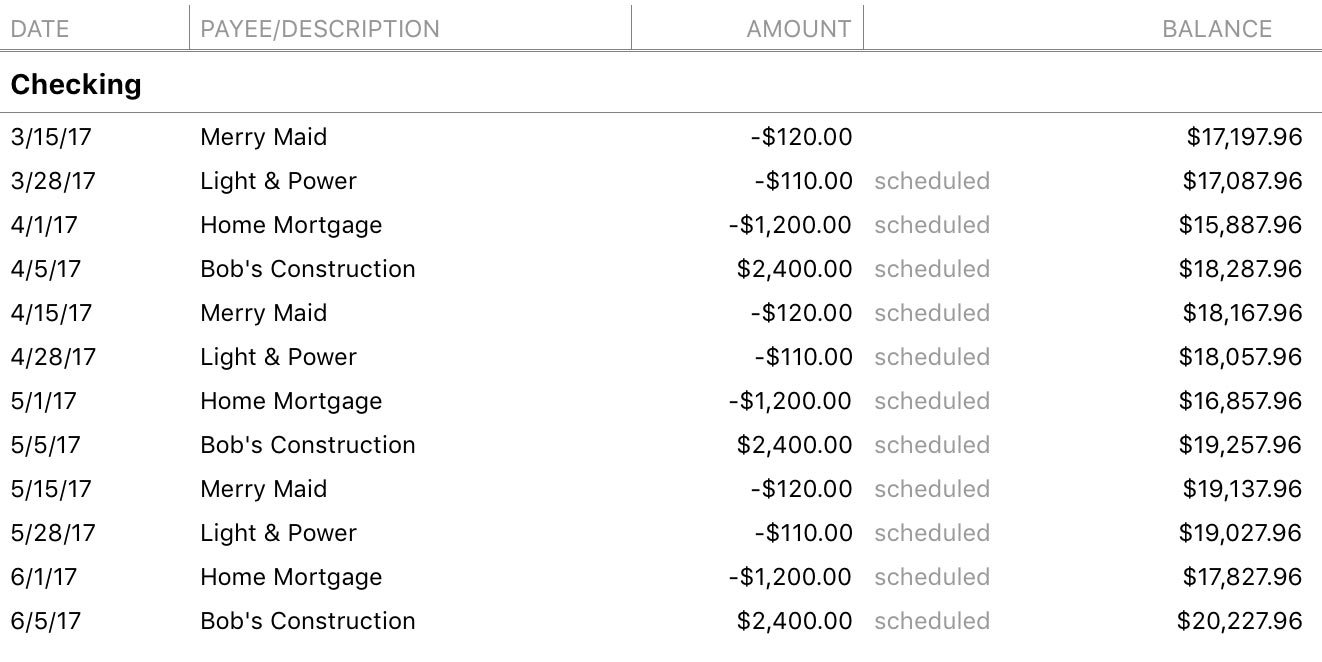This screenshot has height=662, width=1322.
Task: Select the Checking account group header
Action: click(x=76, y=85)
